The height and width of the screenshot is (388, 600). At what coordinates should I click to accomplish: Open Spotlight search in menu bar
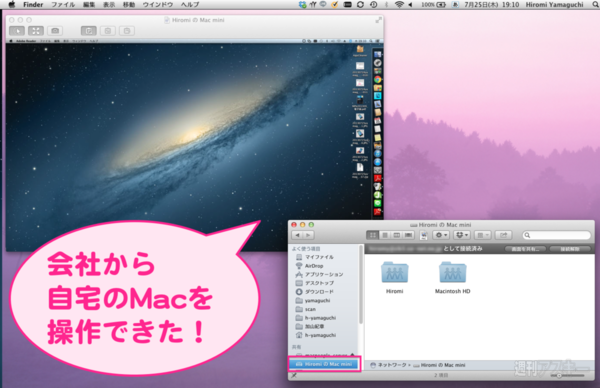point(595,5)
